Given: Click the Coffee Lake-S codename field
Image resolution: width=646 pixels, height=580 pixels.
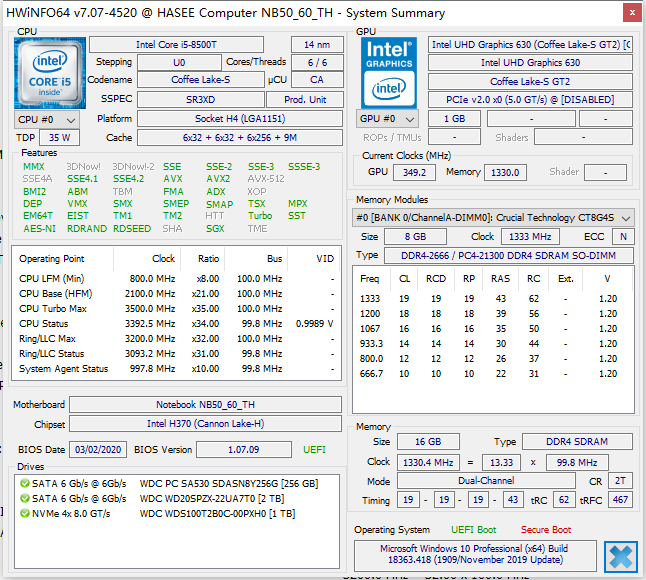Looking at the screenshot, I should click(x=201, y=80).
